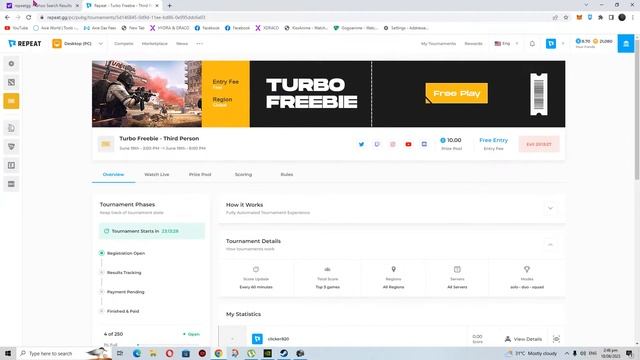Open the HYDRA & DRACO bookmark

point(169,28)
